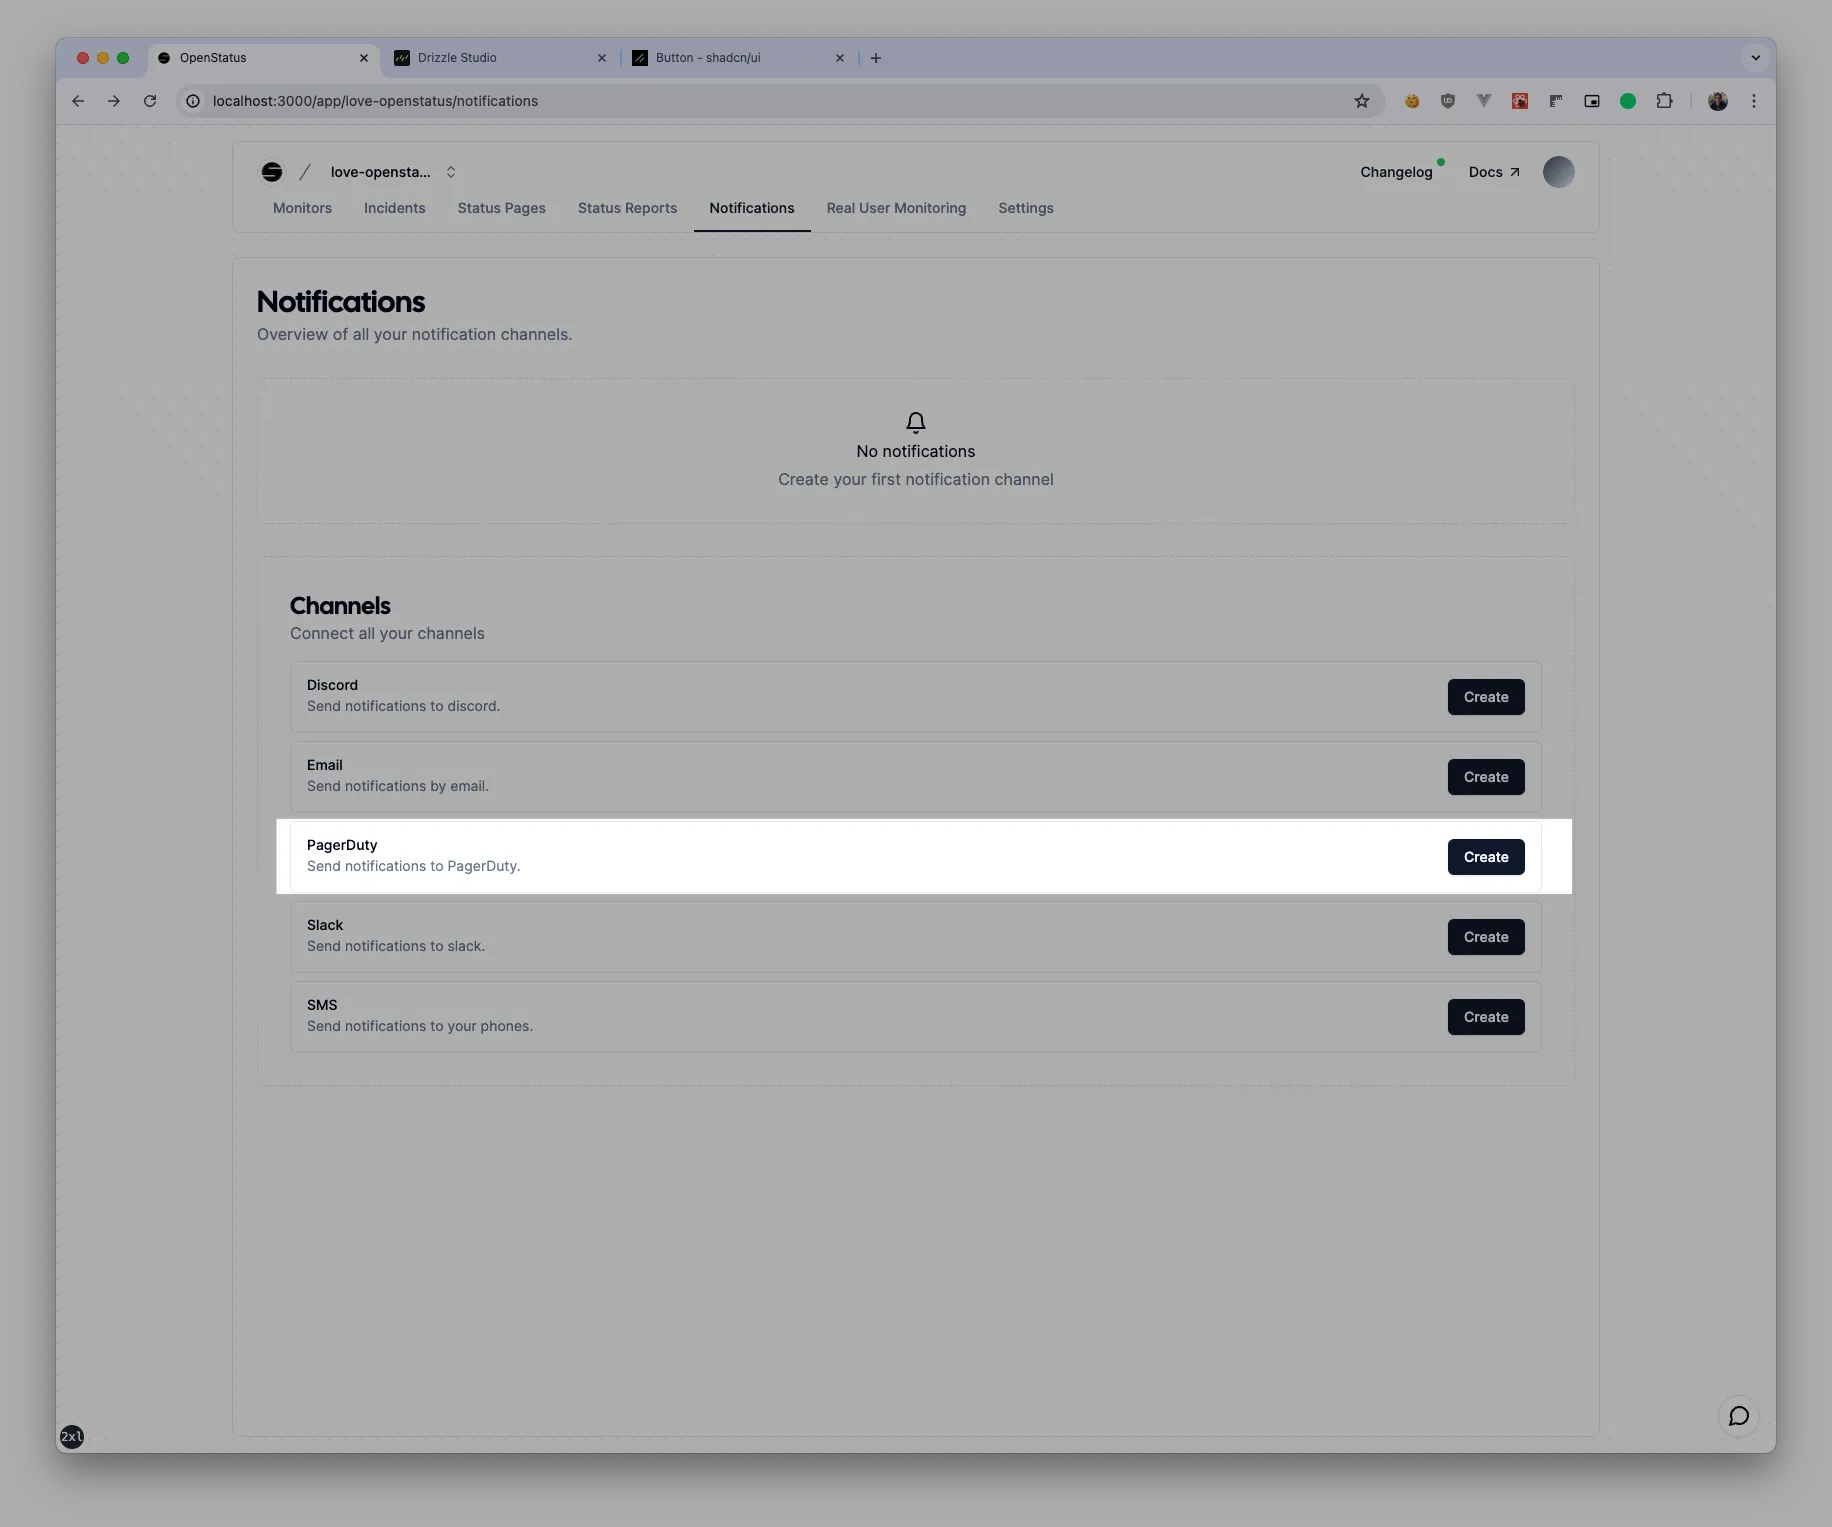Click your profile avatar in the top right
1832x1527 pixels.
click(1558, 171)
